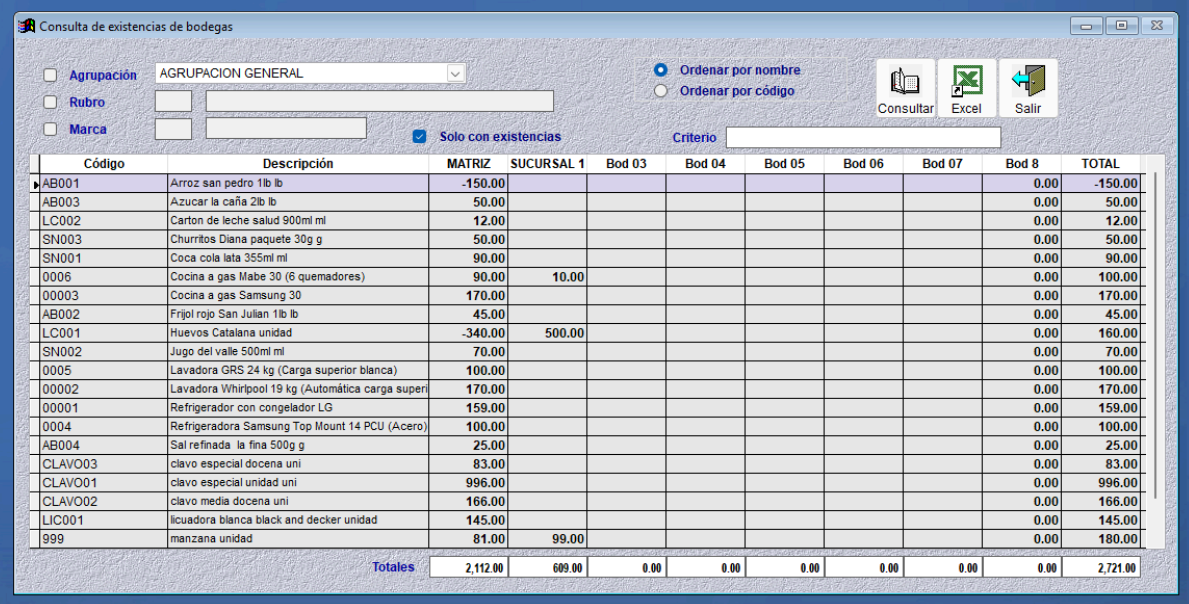
Task: Click the SUCURSAL 1 column header
Action: pyautogui.click(x=547, y=164)
